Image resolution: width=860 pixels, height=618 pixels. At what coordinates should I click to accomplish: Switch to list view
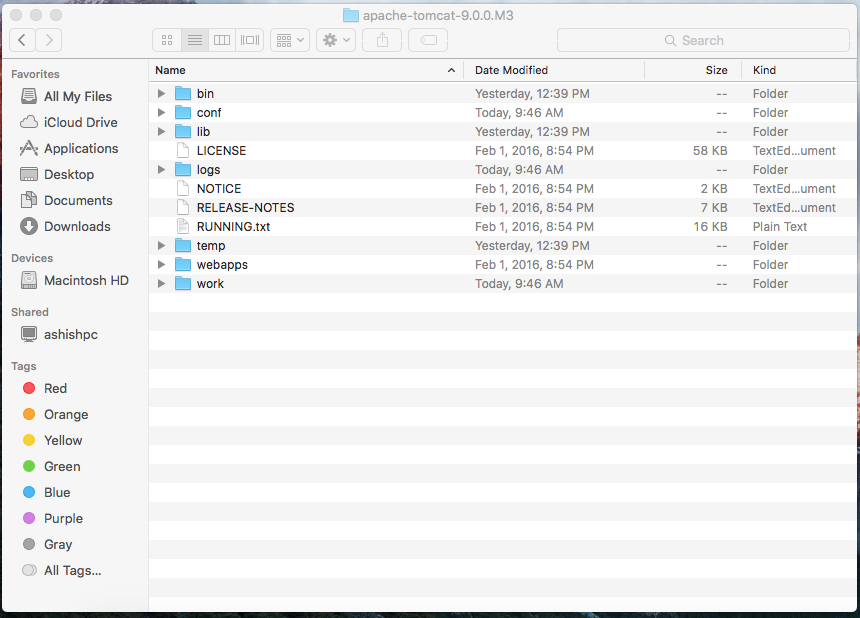[195, 40]
